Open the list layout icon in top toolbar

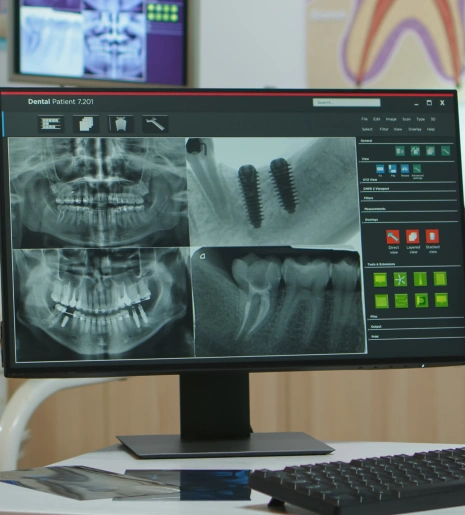[x=51, y=124]
